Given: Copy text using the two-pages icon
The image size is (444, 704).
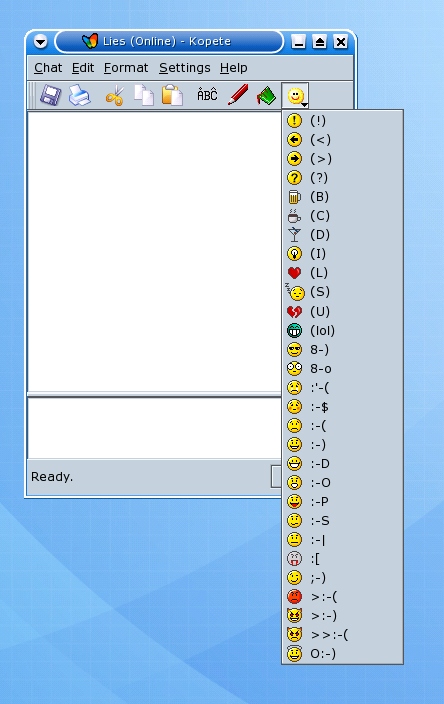Looking at the screenshot, I should tap(144, 96).
